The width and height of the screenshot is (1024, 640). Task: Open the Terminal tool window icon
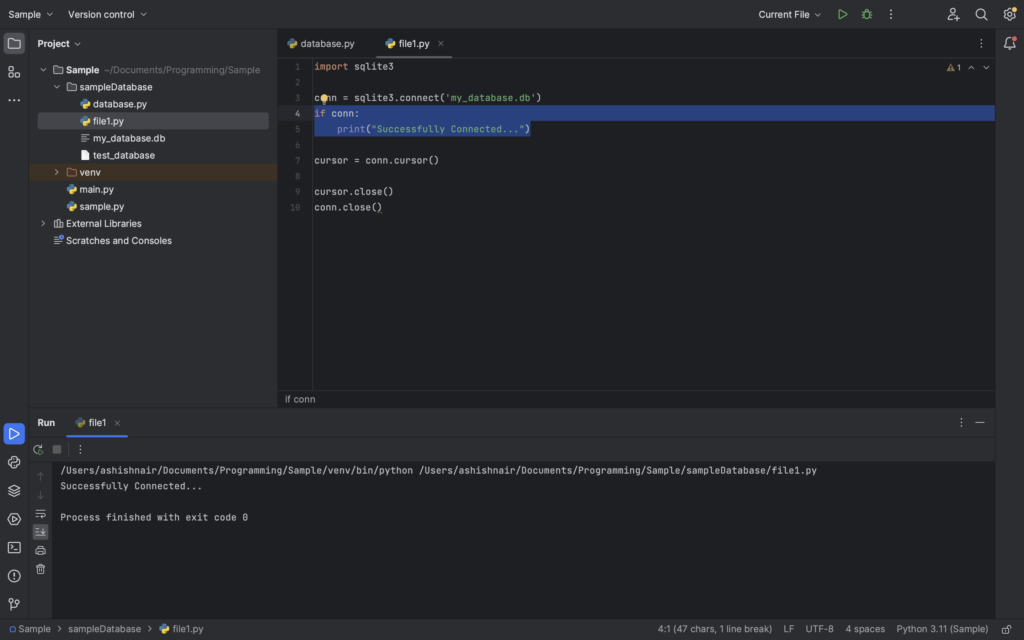point(14,546)
